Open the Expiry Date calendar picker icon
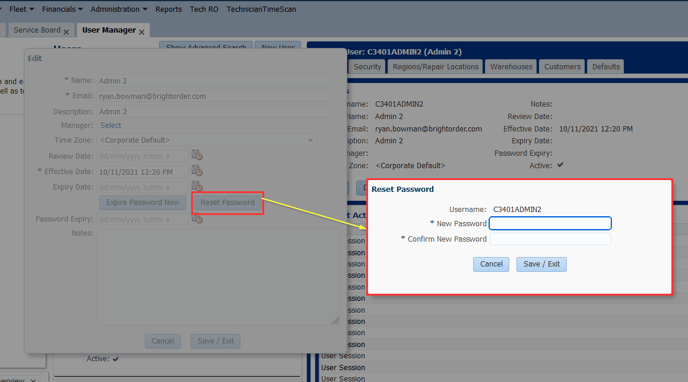The height and width of the screenshot is (382, 688). tap(197, 186)
